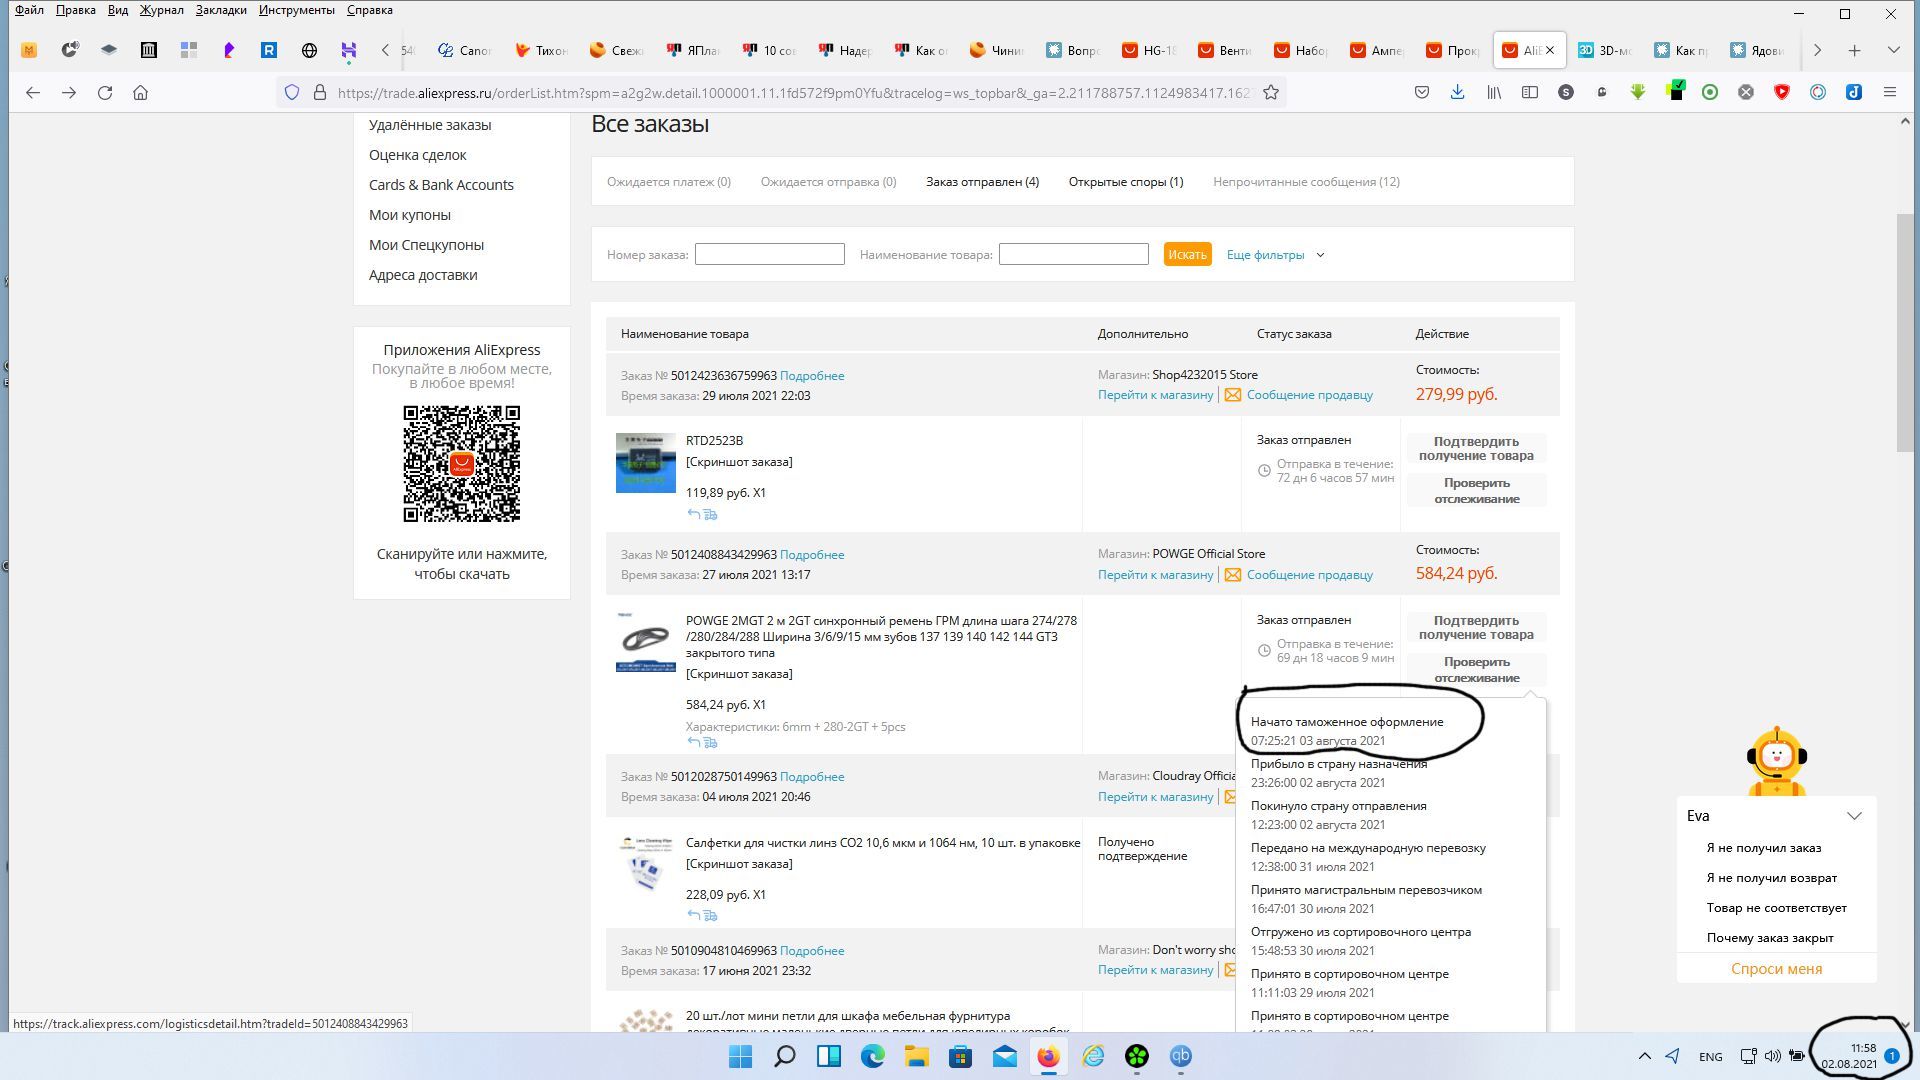
Task: Check tracking for the RTD2523B order
Action: click(x=1476, y=491)
